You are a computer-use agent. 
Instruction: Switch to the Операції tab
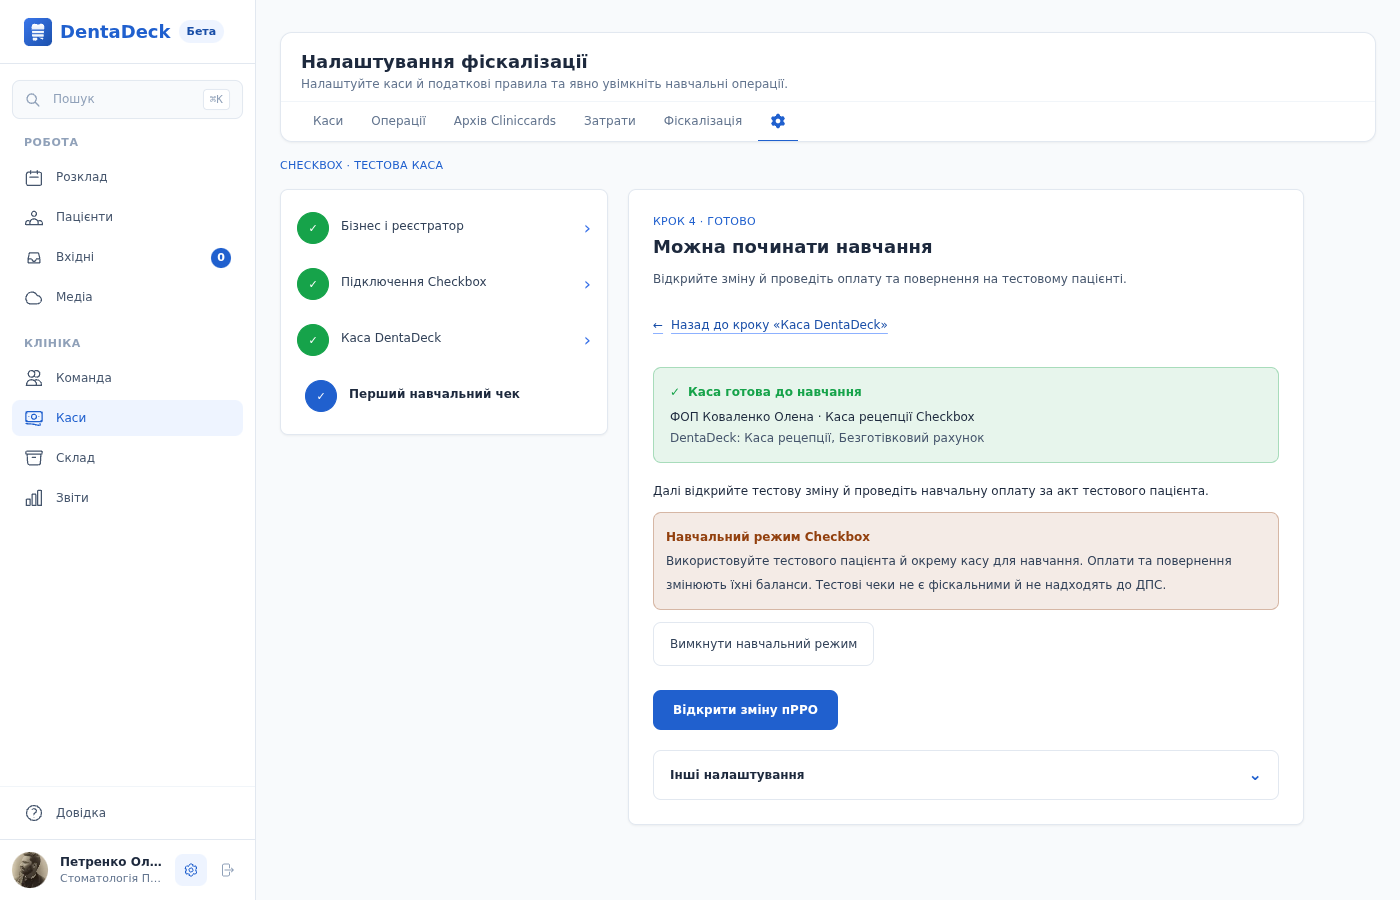tap(398, 121)
